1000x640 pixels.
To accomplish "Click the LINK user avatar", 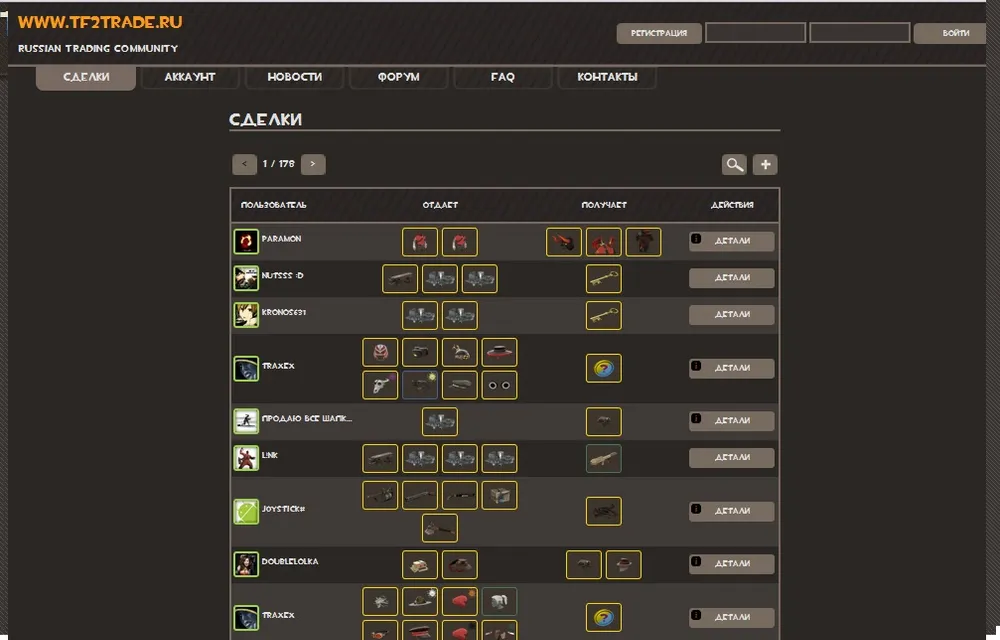I will coord(246,458).
